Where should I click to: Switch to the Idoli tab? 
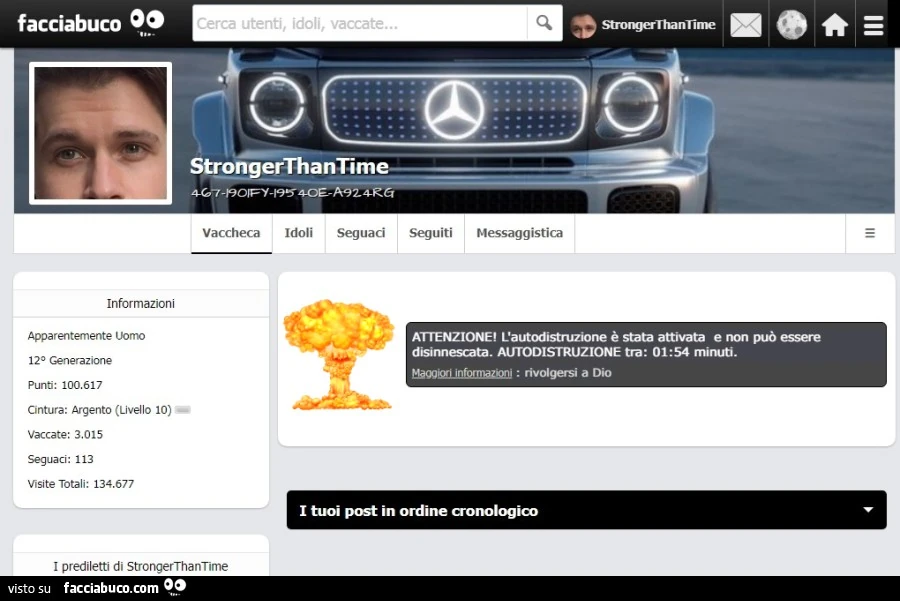(x=298, y=233)
